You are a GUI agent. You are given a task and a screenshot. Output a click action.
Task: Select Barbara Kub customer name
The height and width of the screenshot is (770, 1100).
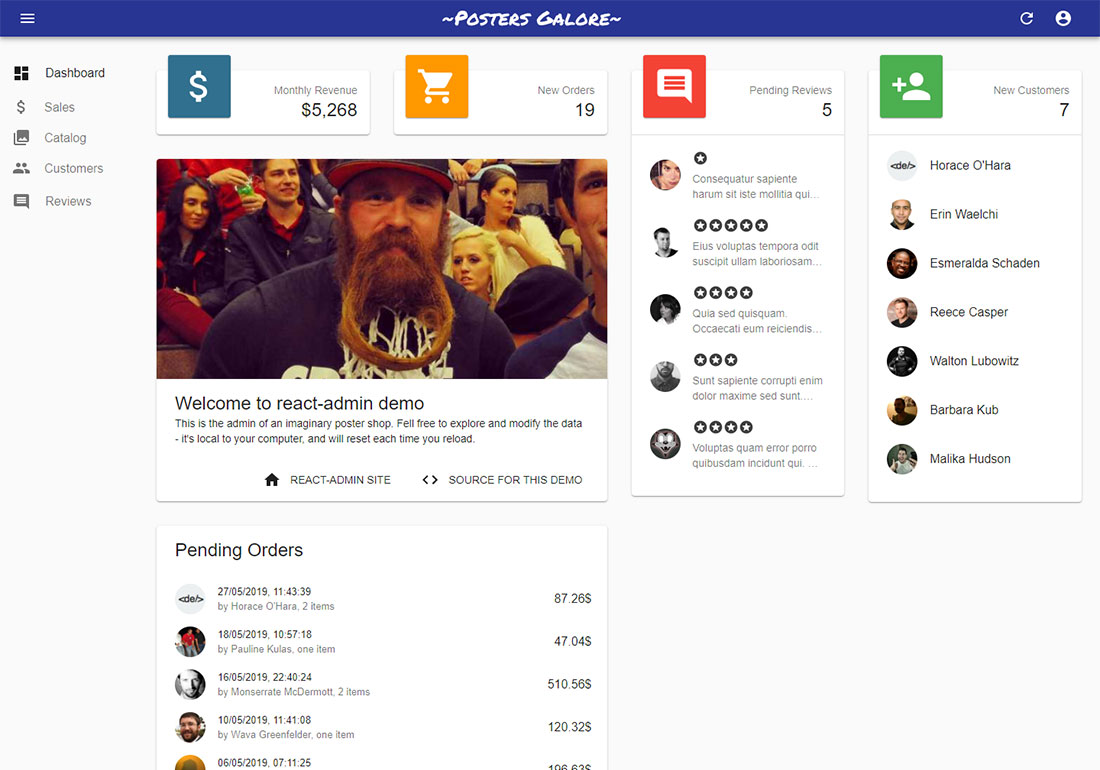964,410
